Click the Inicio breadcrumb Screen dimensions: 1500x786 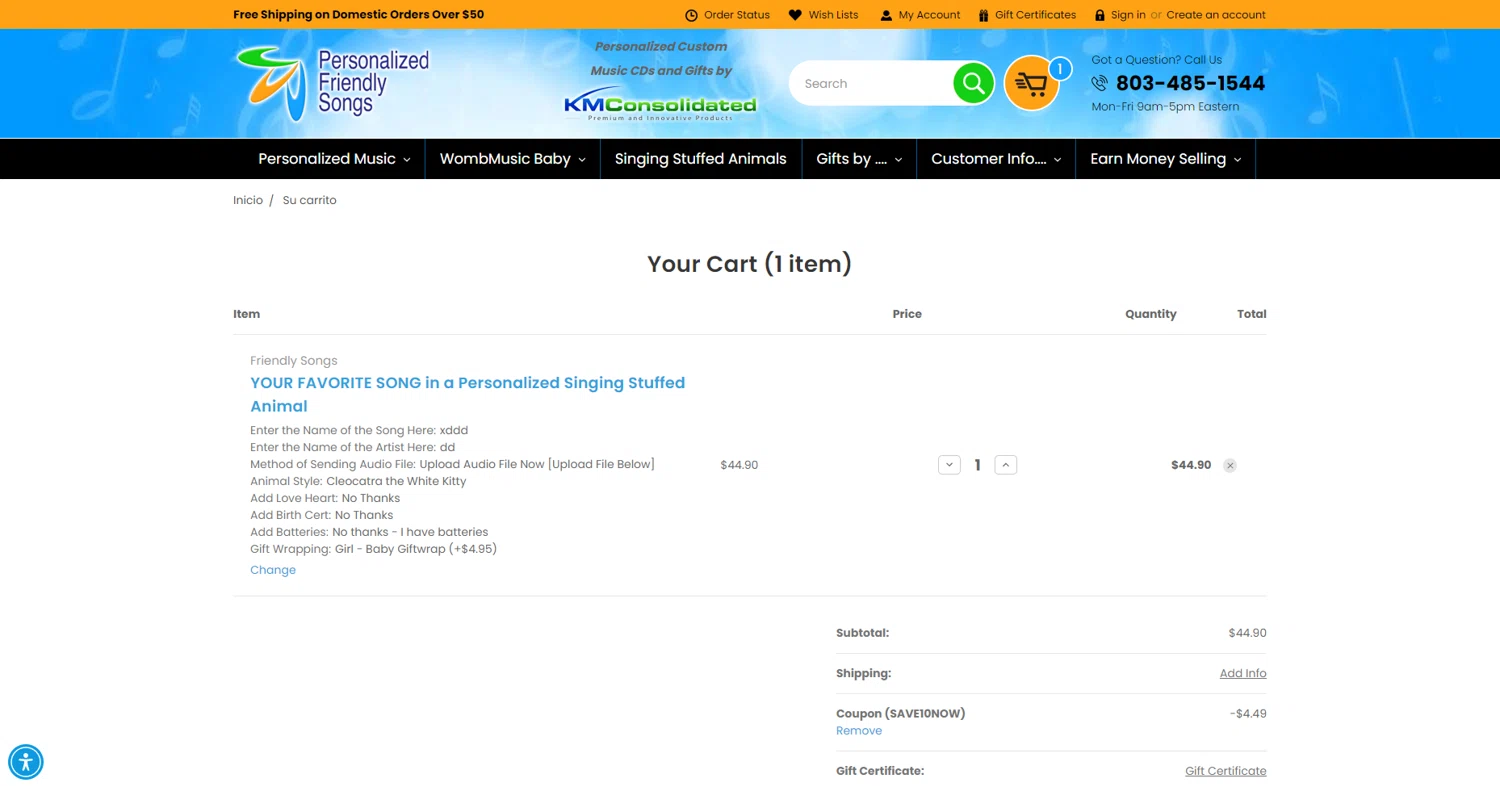coord(248,200)
